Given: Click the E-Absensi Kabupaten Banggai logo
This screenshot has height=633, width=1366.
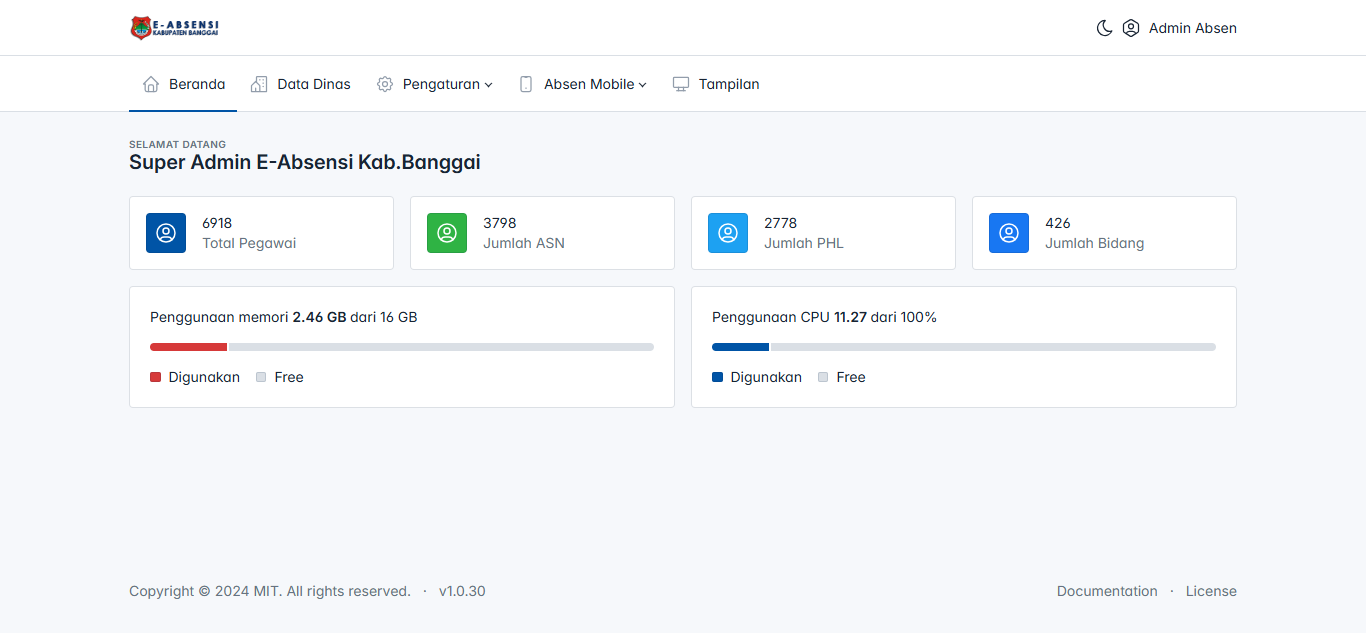Looking at the screenshot, I should pyautogui.click(x=175, y=28).
